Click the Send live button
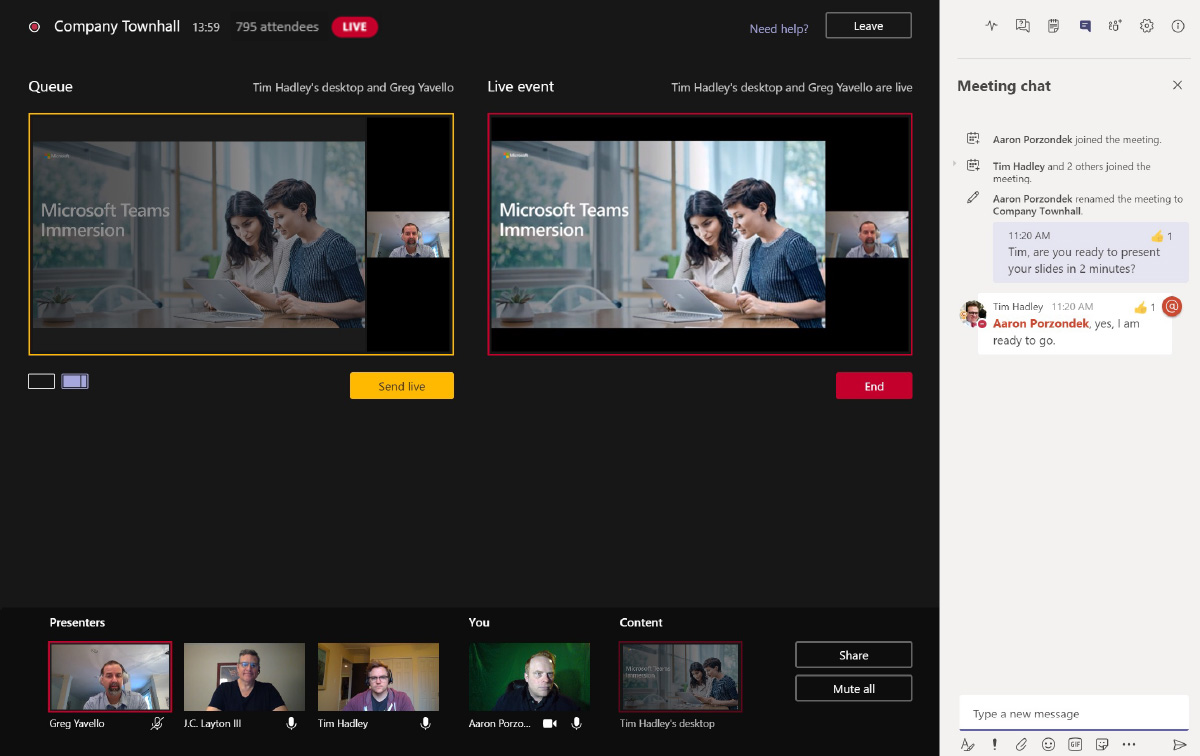This screenshot has width=1200, height=756. pos(402,386)
